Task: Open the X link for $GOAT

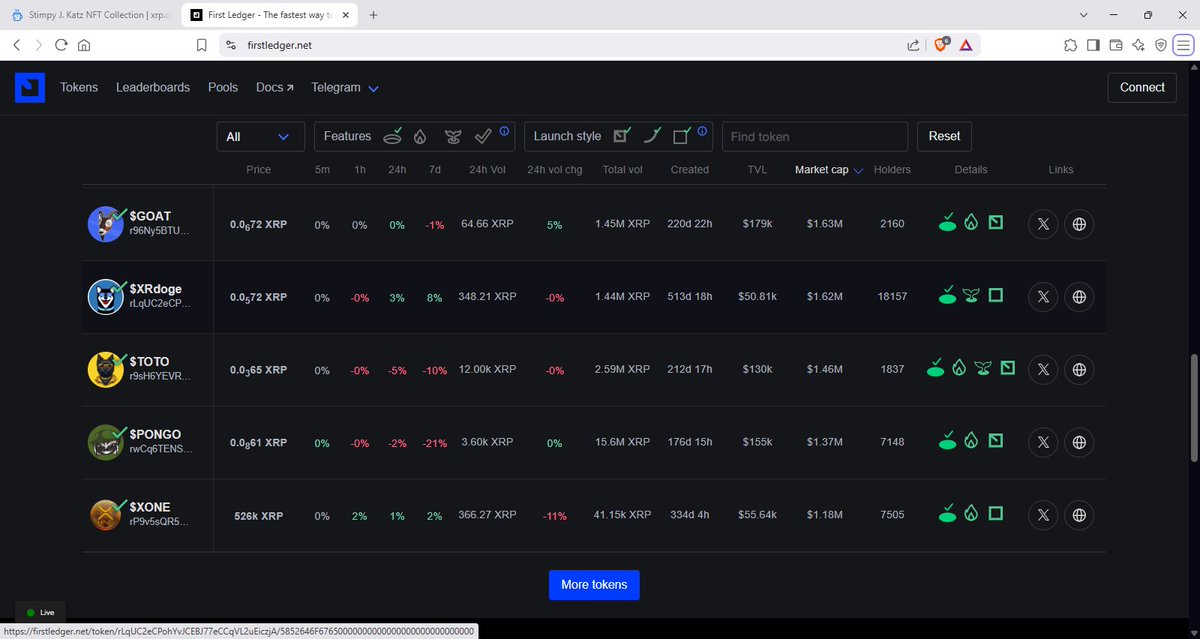Action: click(x=1043, y=224)
